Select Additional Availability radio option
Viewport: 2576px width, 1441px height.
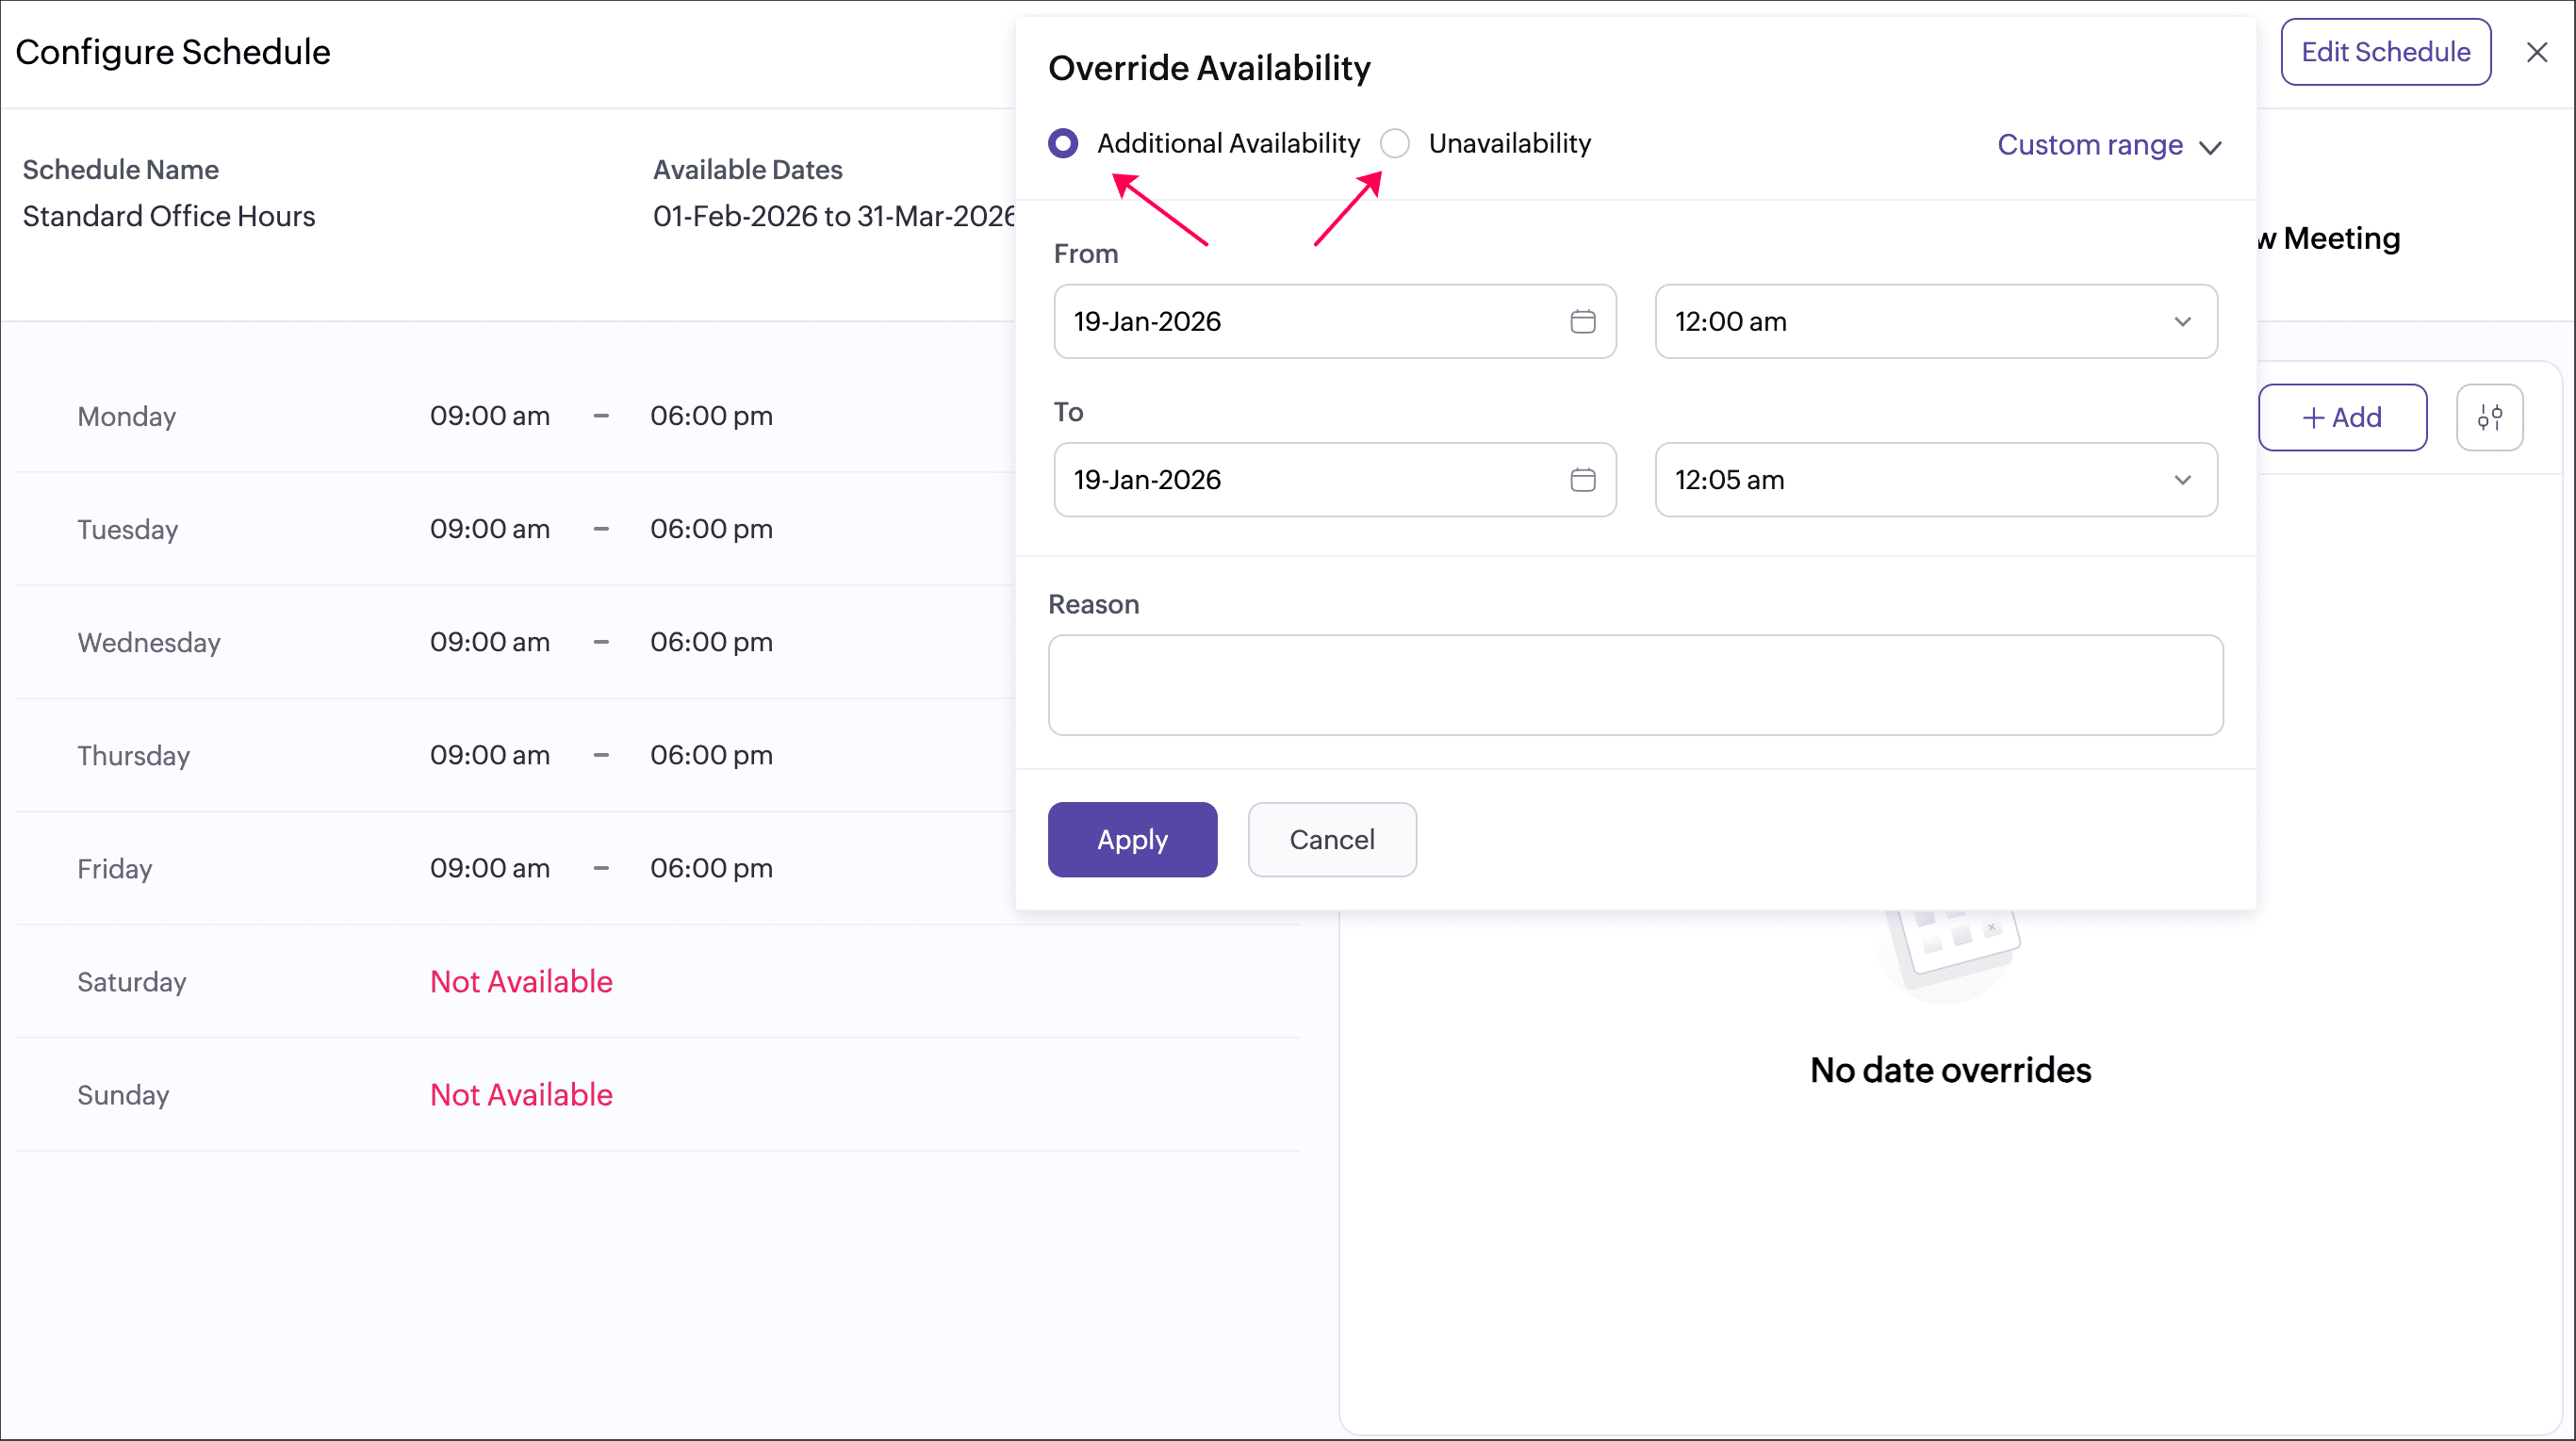coord(1063,144)
